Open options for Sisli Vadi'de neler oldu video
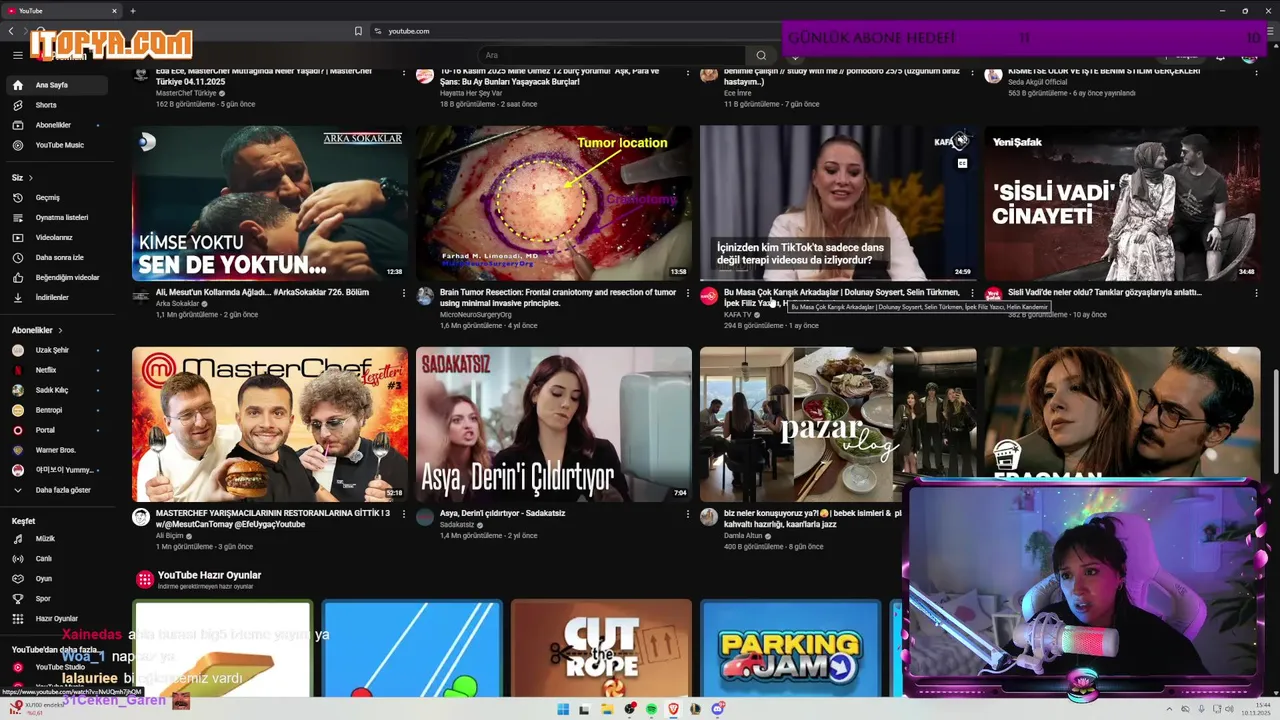 1256,293
